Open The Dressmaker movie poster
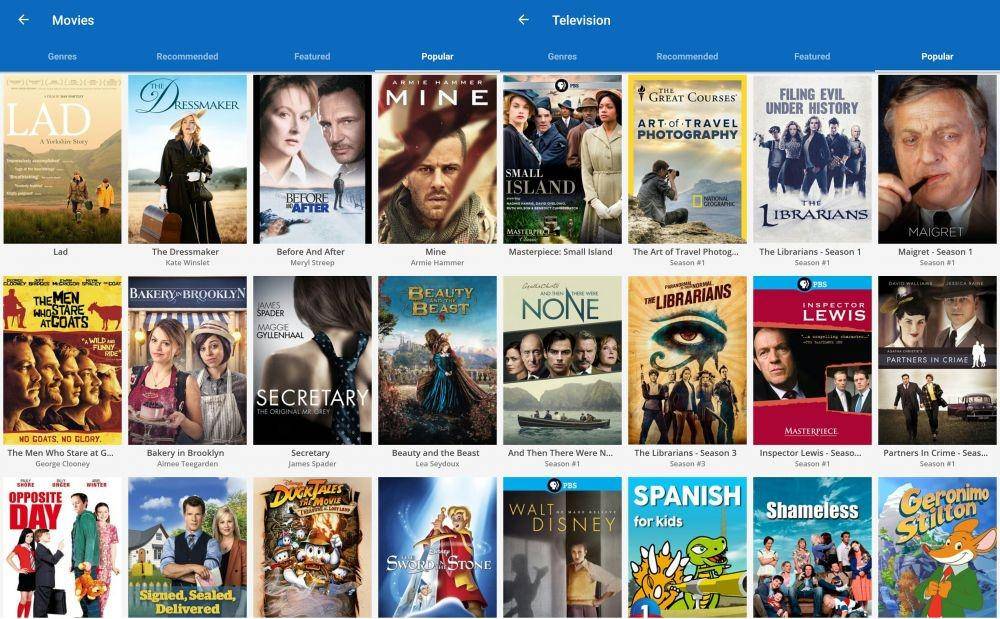1000x619 pixels. pyautogui.click(x=188, y=159)
